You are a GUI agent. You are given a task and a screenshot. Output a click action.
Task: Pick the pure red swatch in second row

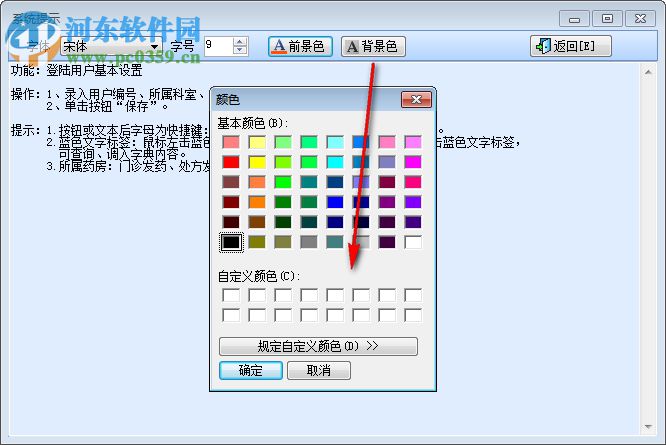231,162
